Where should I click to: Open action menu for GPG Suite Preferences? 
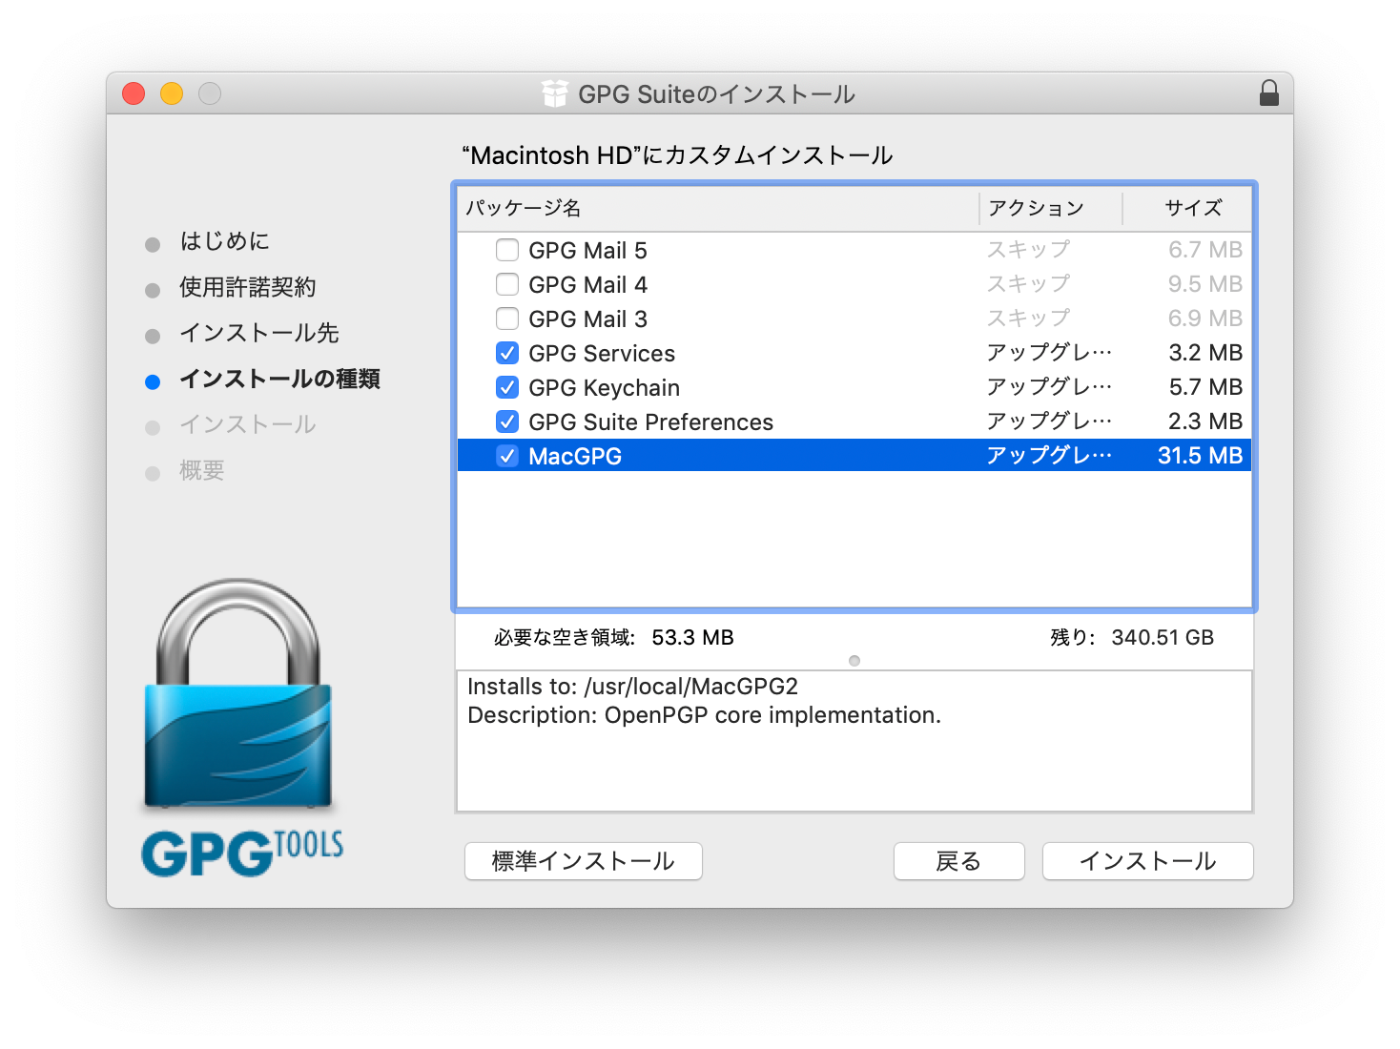point(1049,421)
